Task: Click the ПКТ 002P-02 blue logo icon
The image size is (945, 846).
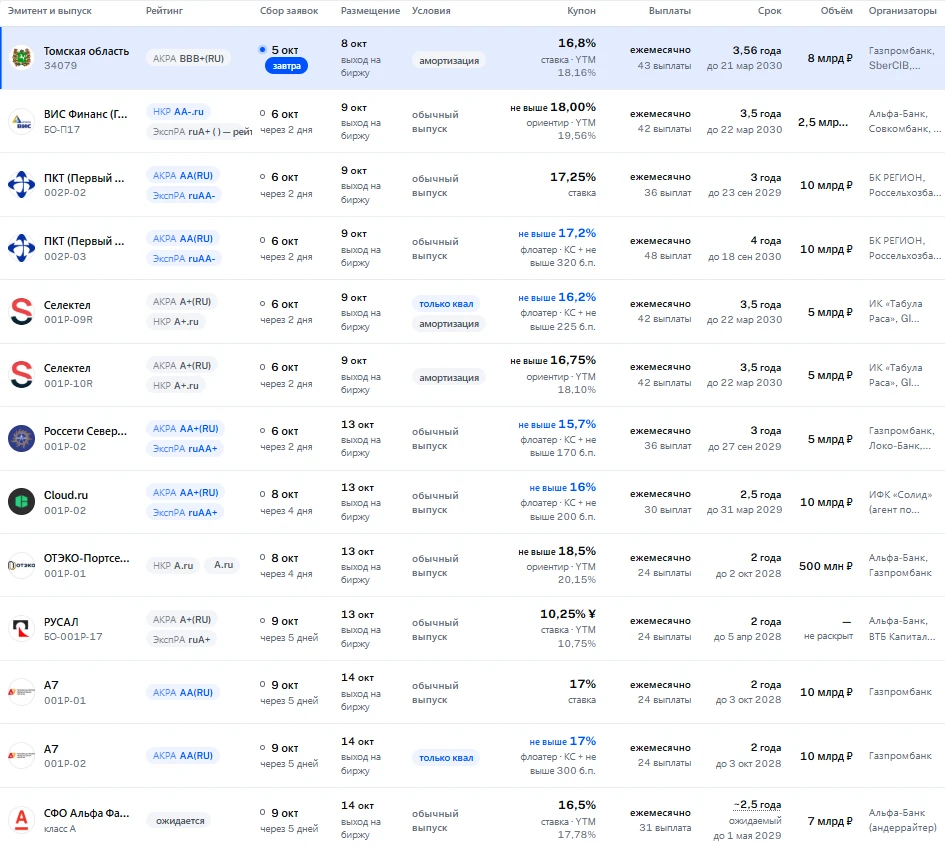Action: pos(22,184)
